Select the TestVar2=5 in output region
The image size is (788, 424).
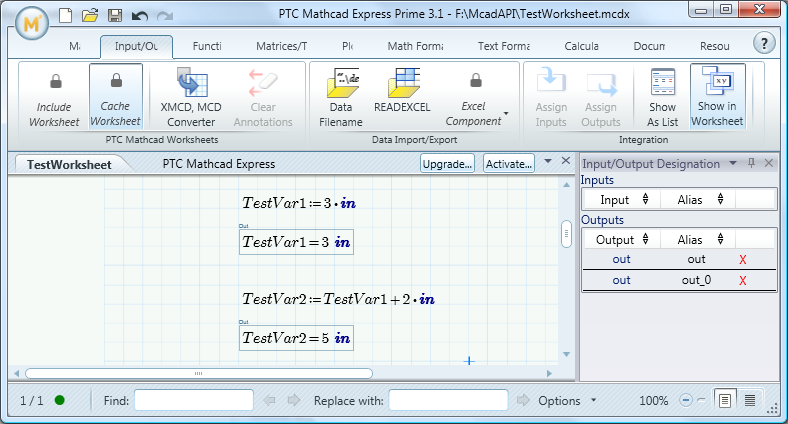297,338
